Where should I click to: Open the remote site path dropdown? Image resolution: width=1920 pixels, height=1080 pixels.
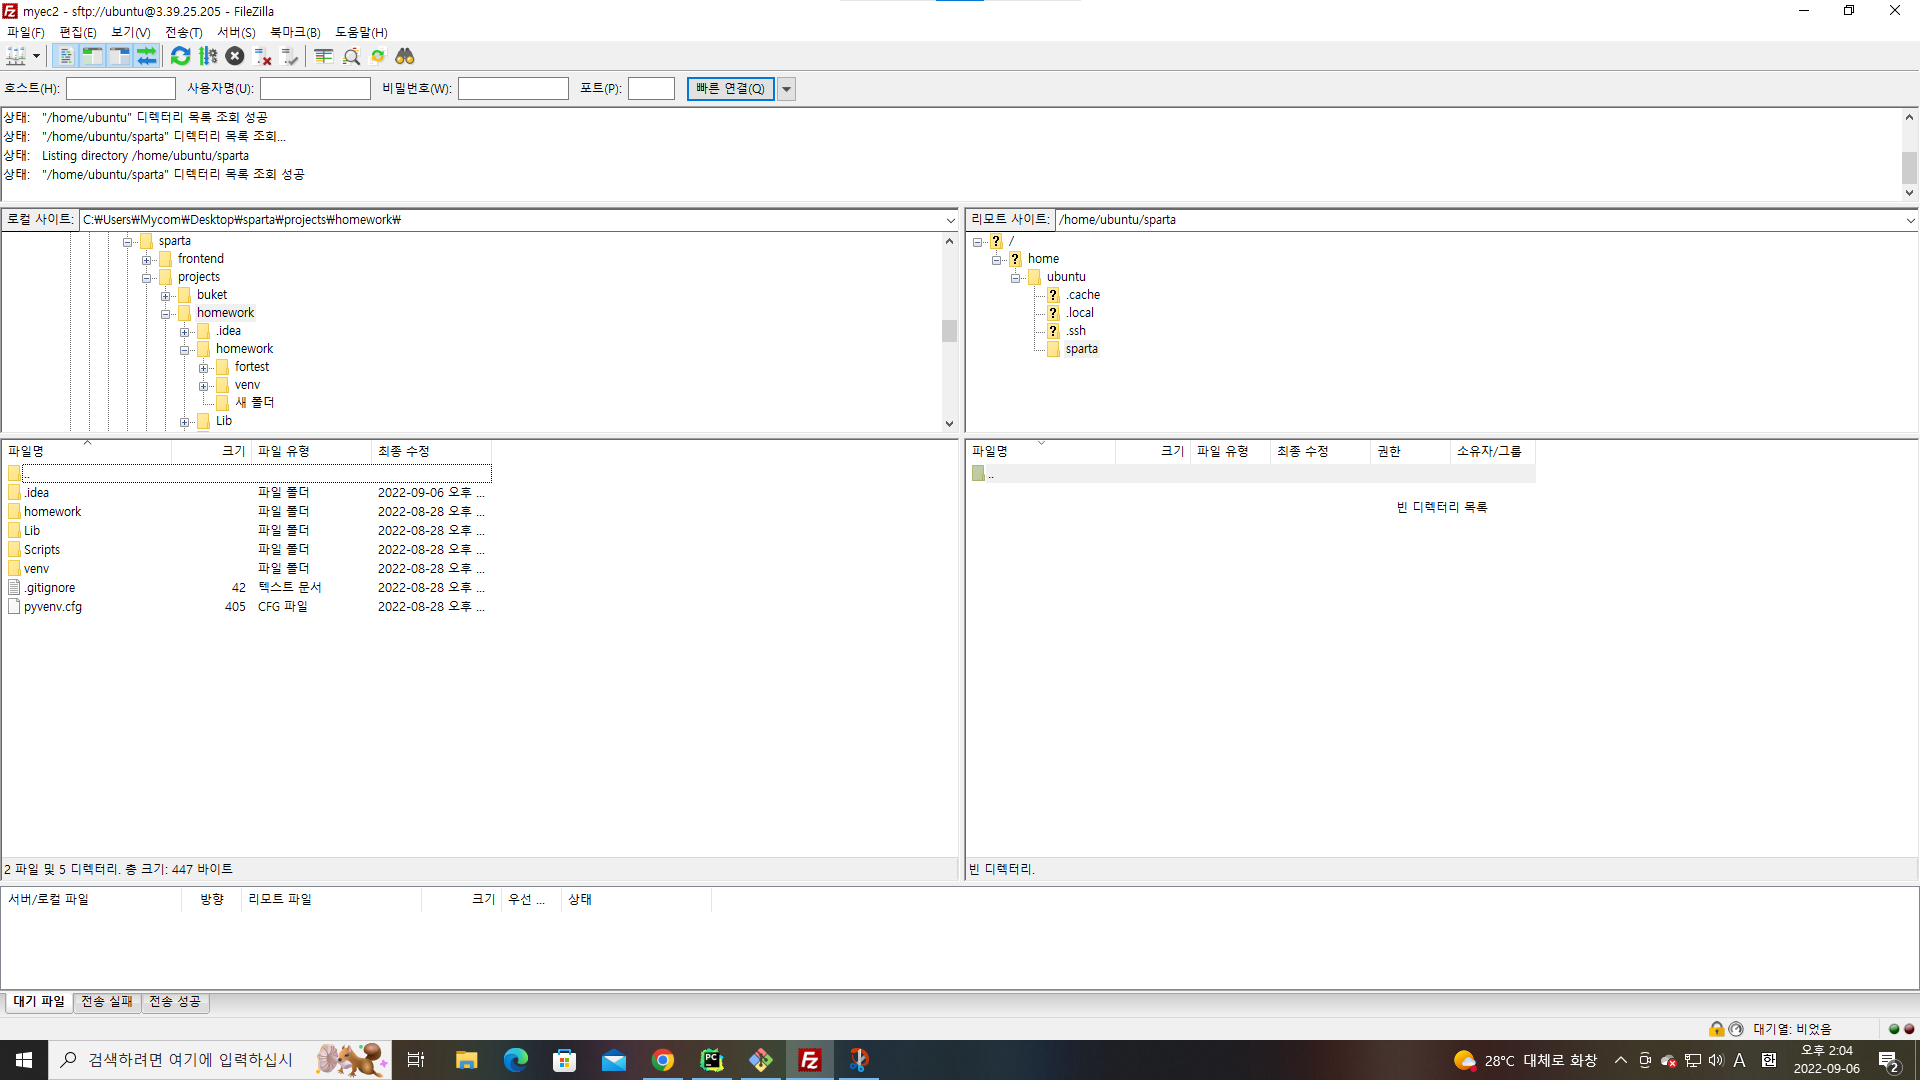[x=1910, y=220]
